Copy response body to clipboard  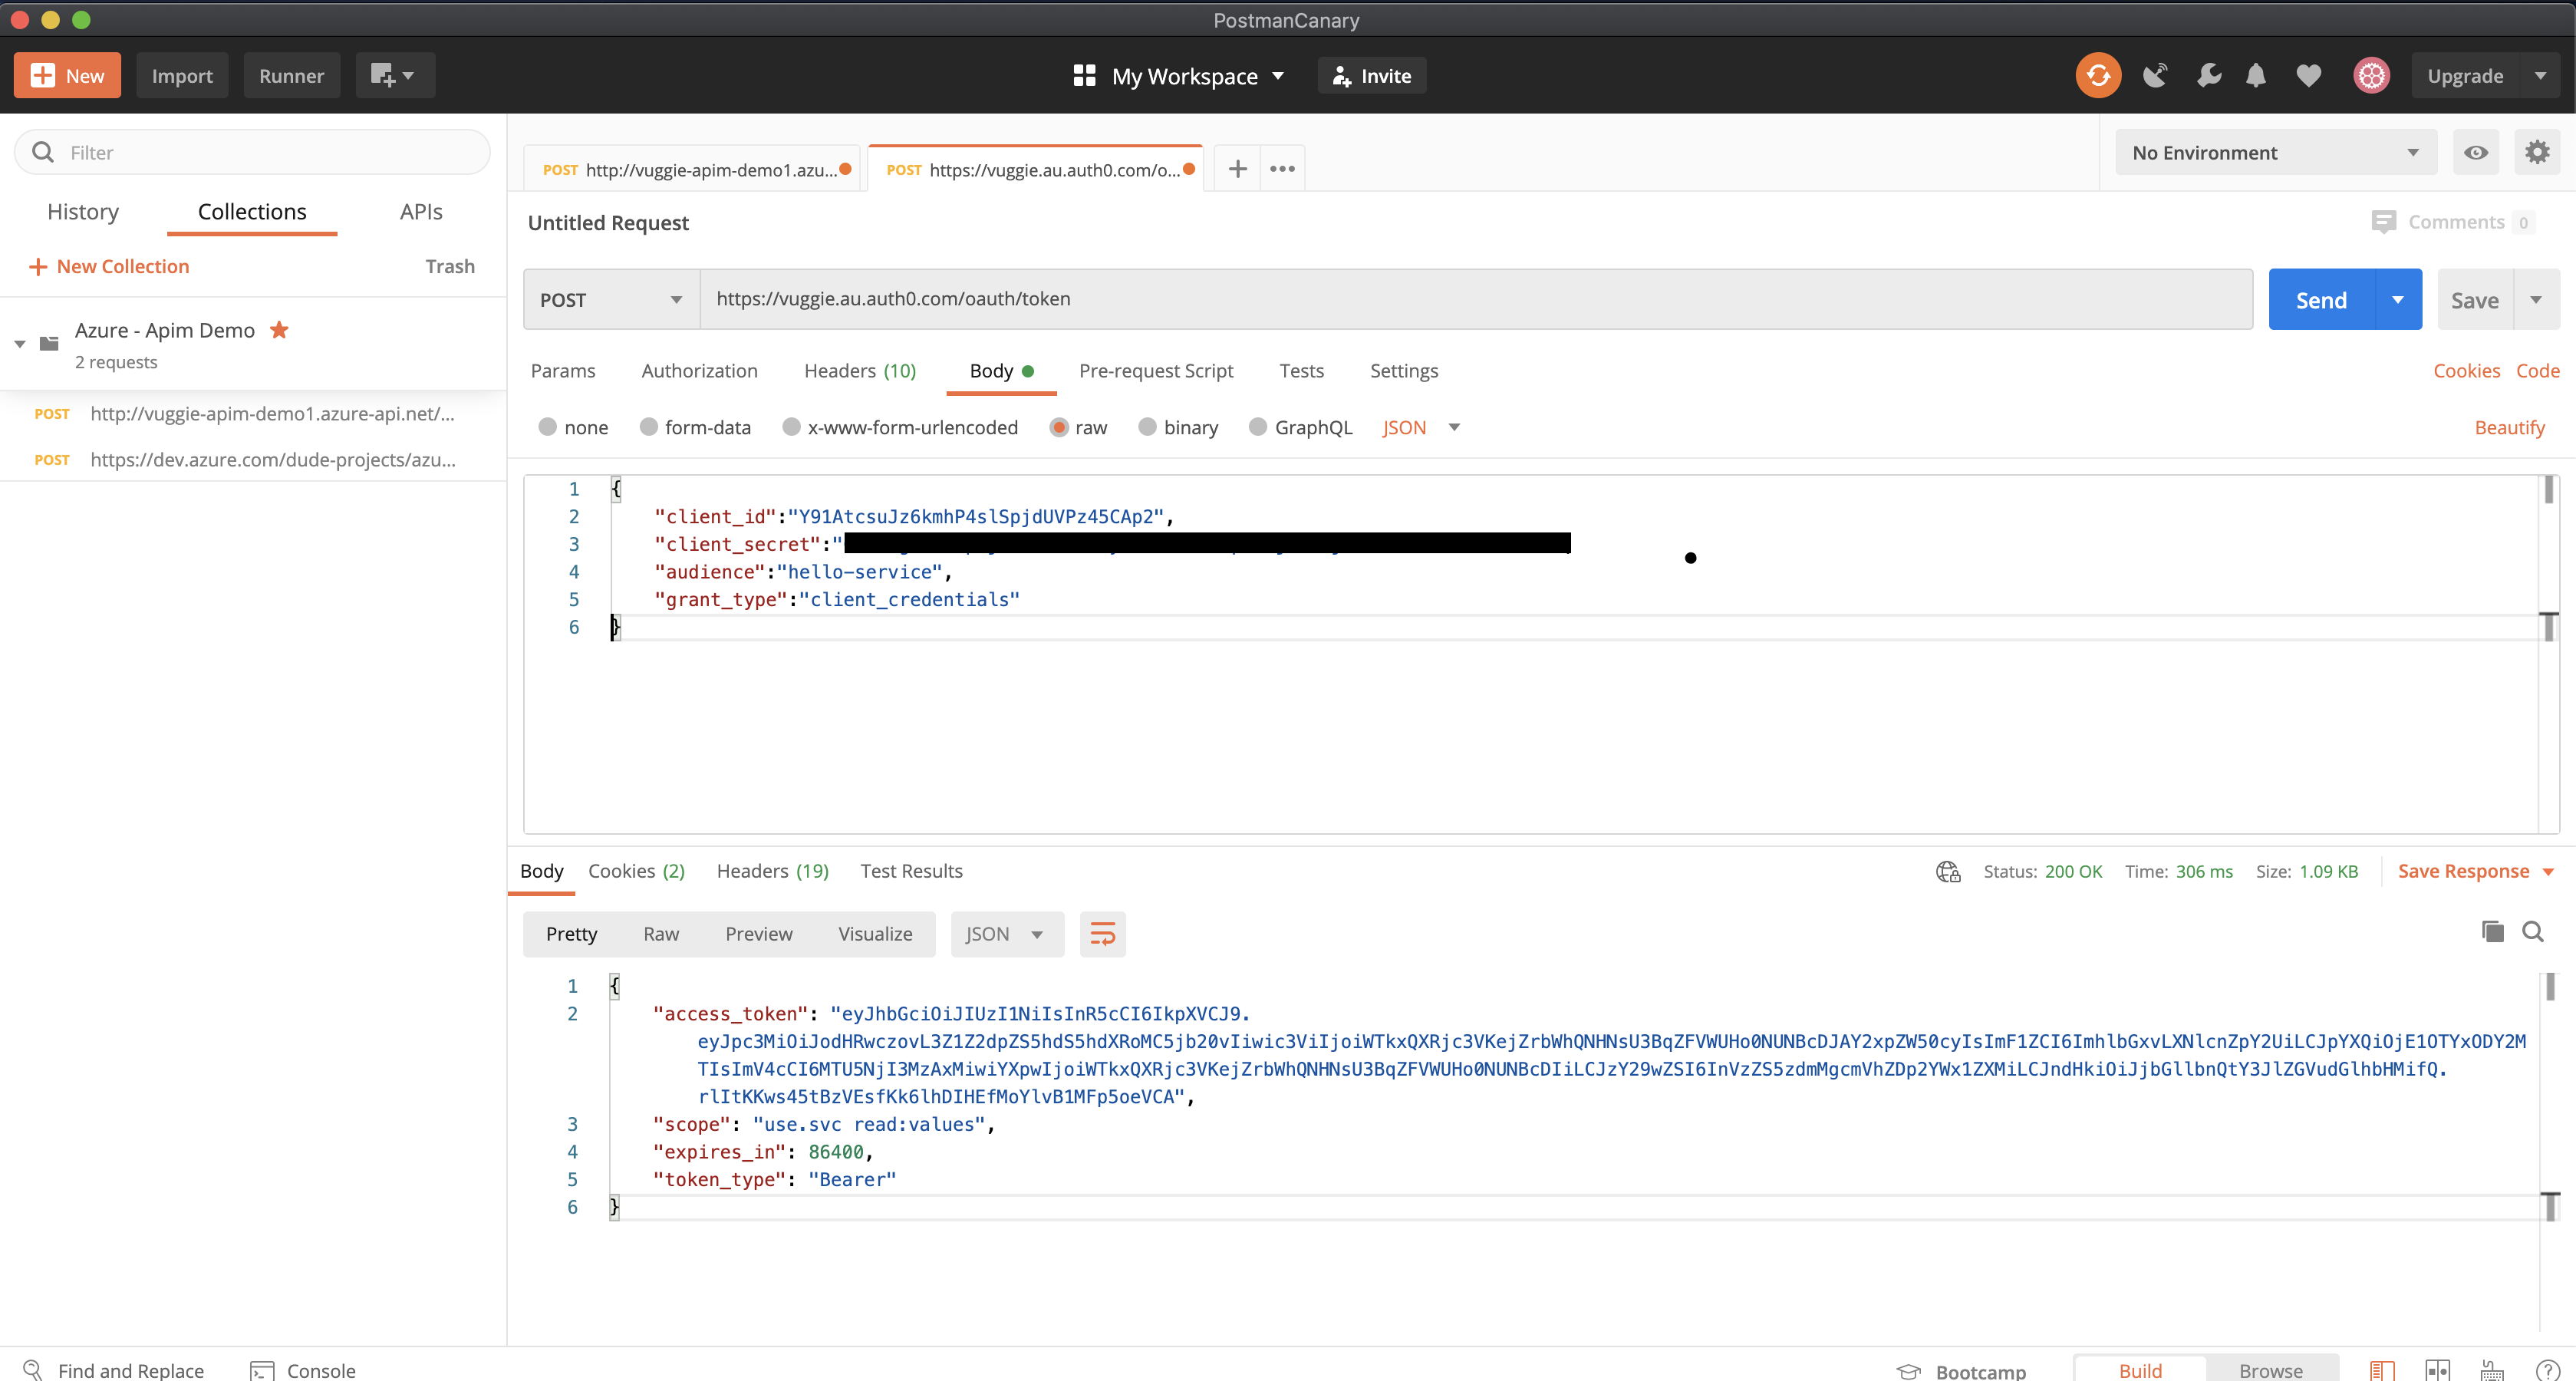point(2492,932)
